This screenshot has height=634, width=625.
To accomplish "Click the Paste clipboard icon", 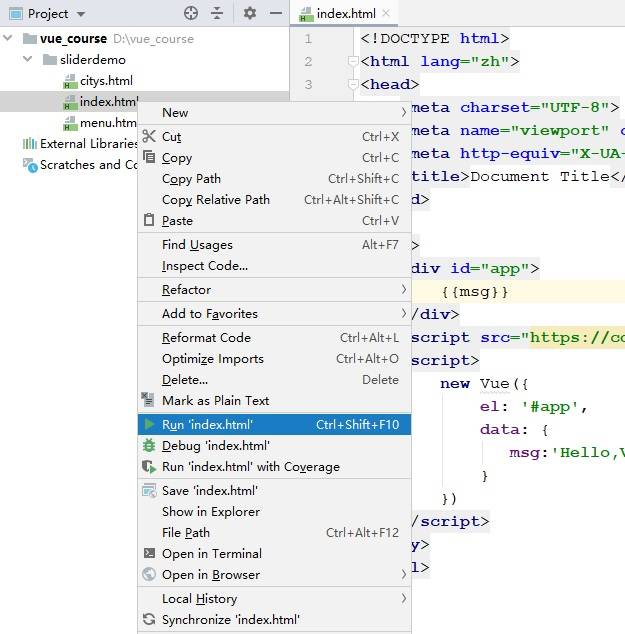I will pos(149,220).
